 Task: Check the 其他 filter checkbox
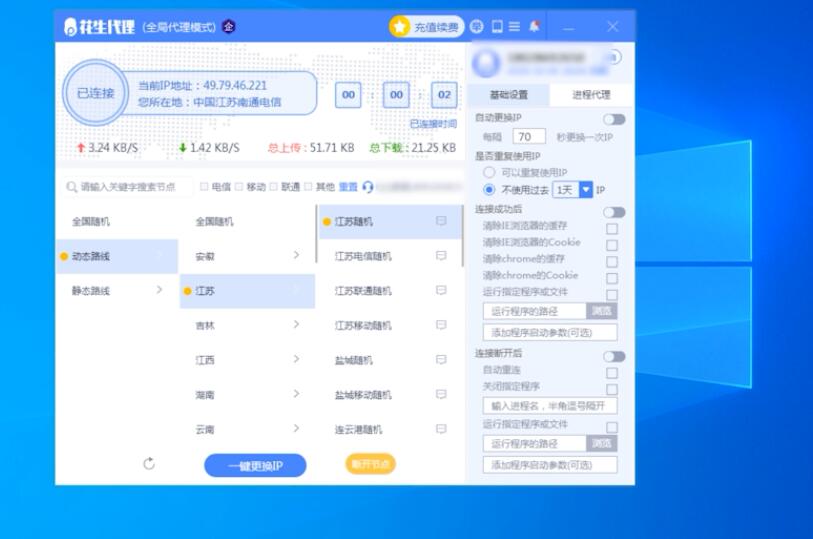[x=309, y=187]
